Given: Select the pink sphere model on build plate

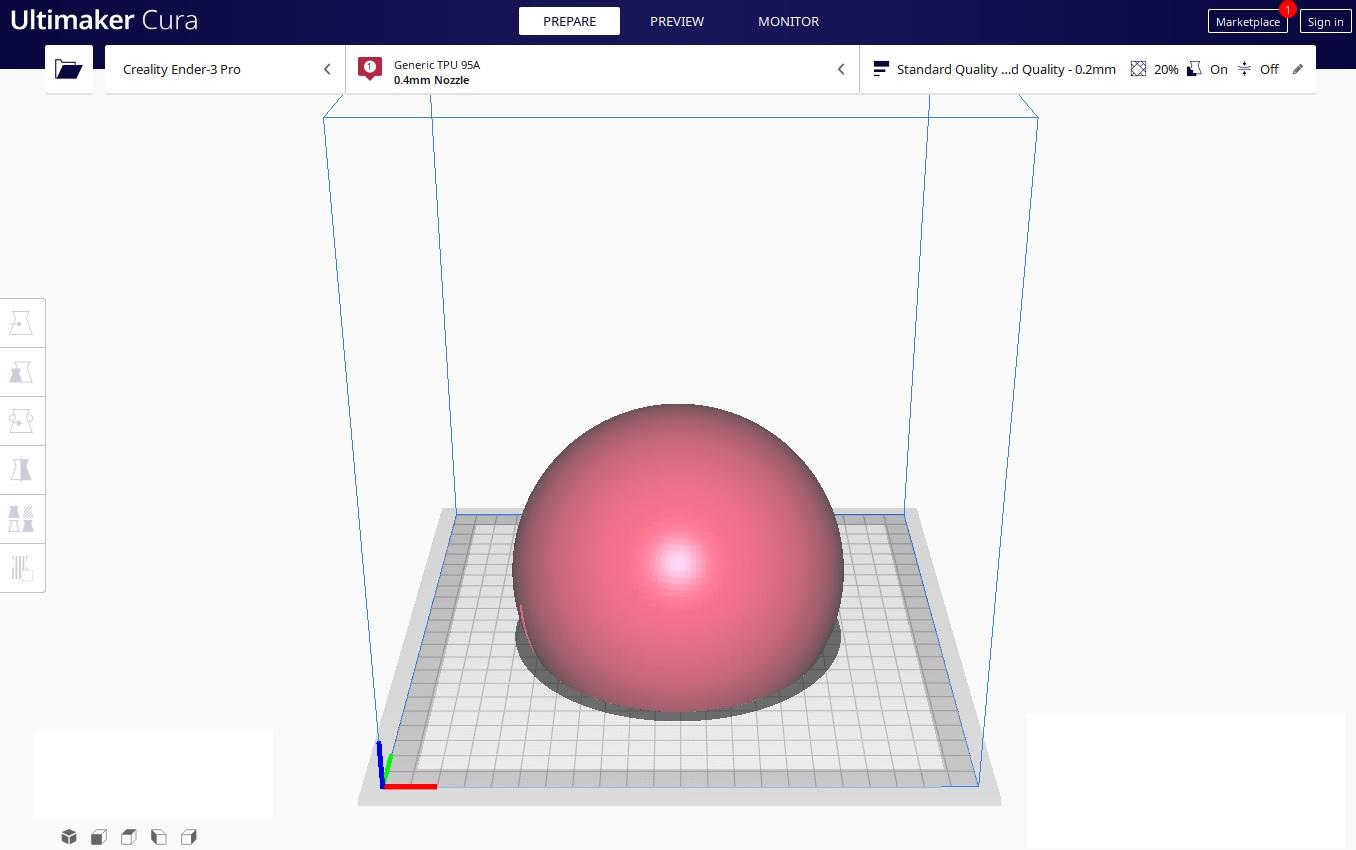Looking at the screenshot, I should (678, 558).
